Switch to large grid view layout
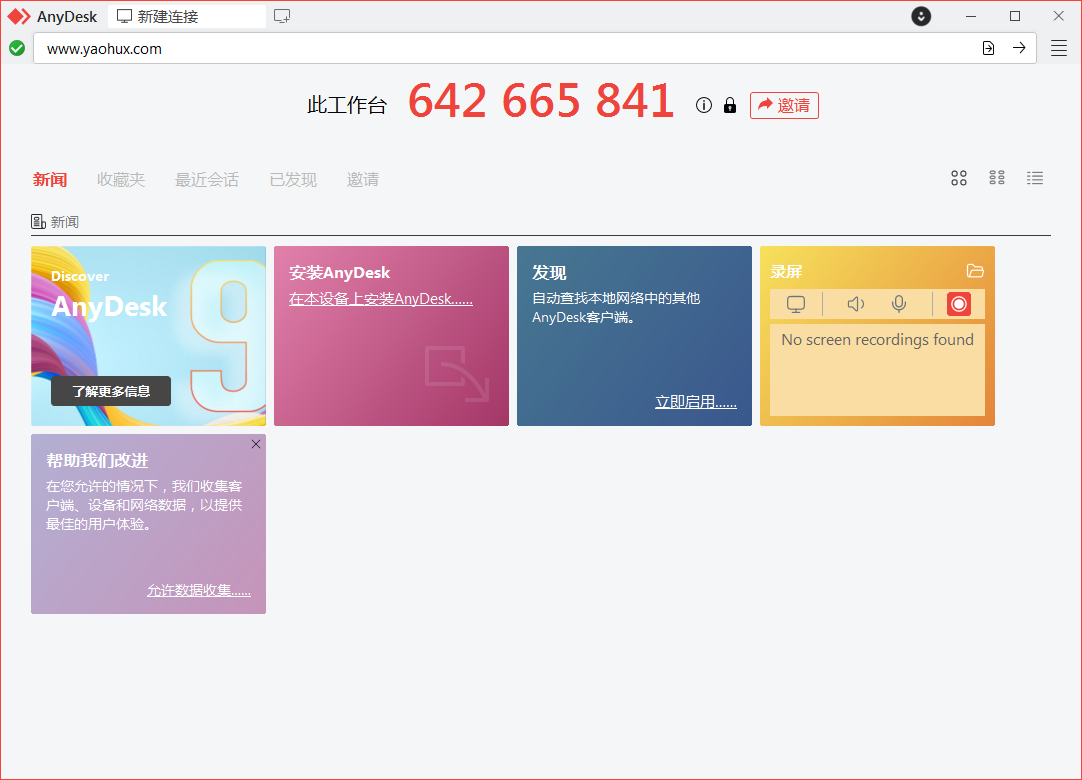The width and height of the screenshot is (1082, 780). click(958, 177)
